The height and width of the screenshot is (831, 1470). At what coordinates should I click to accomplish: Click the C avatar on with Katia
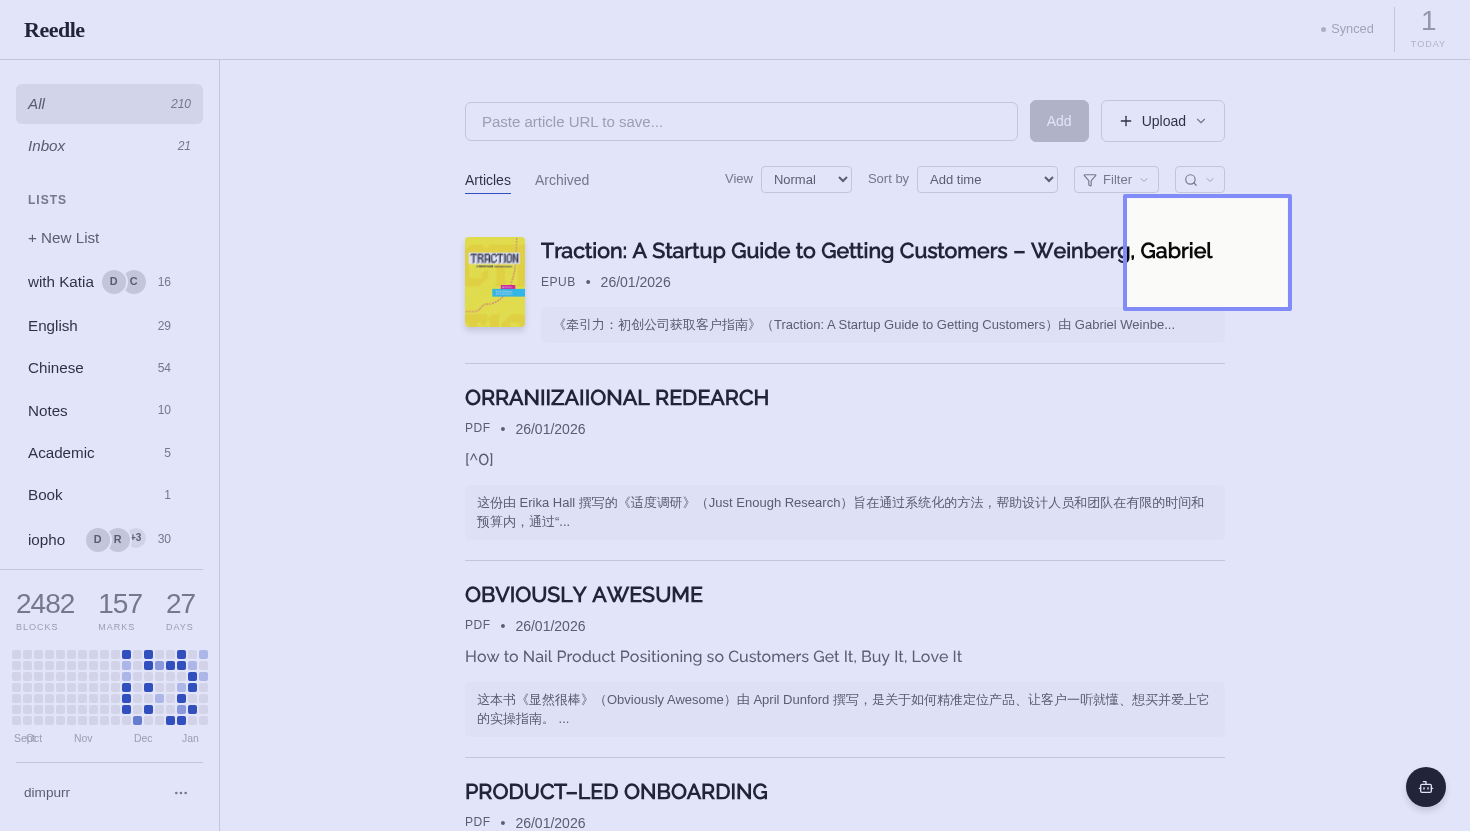click(x=134, y=282)
